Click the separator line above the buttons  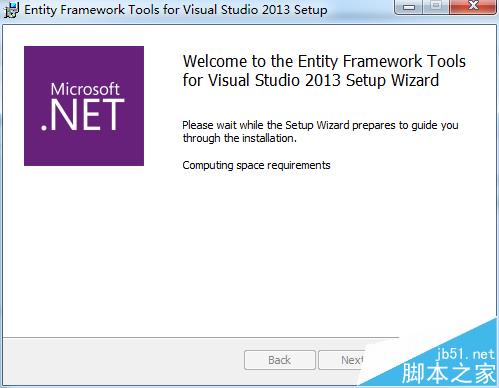click(x=201, y=338)
